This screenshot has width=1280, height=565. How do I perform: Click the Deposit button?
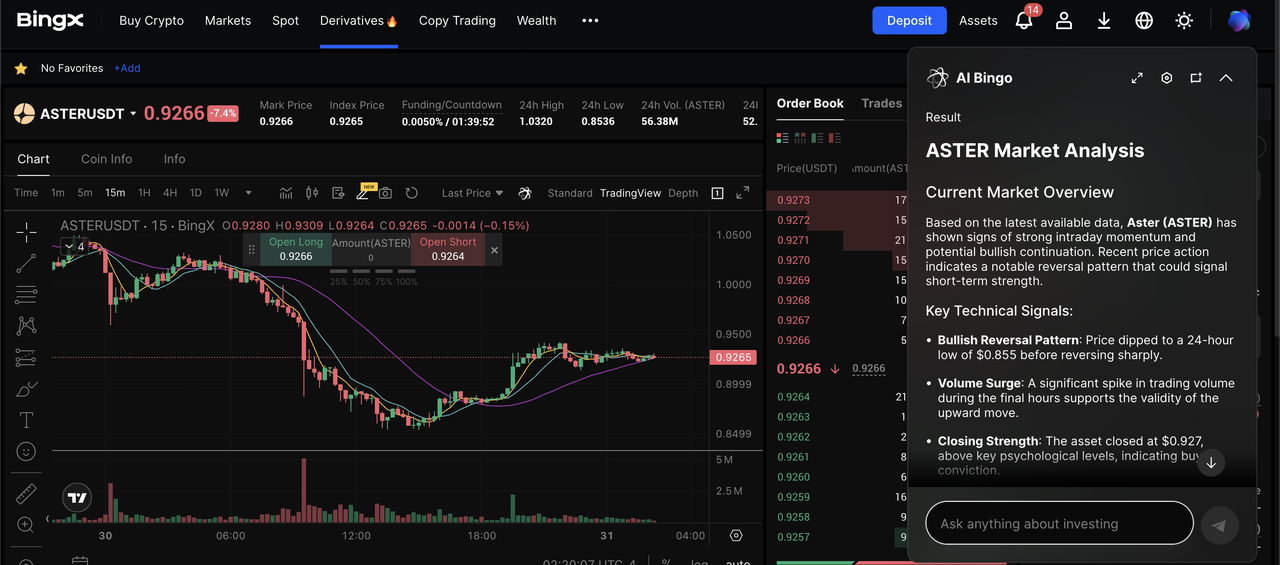tap(909, 20)
